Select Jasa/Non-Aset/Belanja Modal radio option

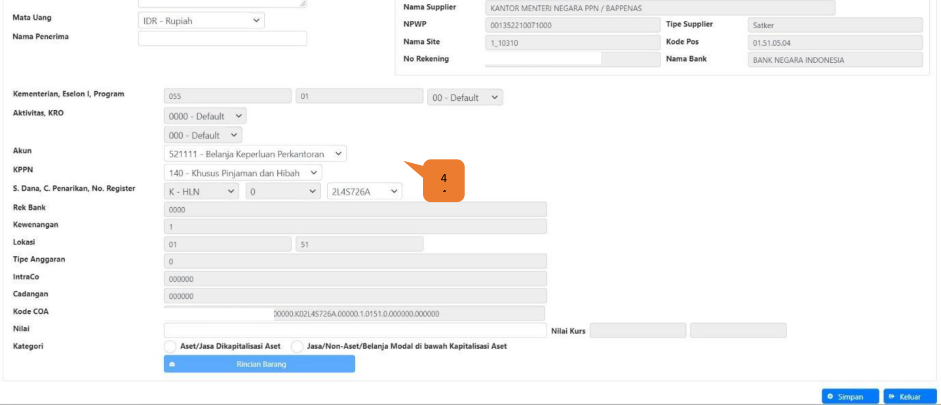(297, 346)
